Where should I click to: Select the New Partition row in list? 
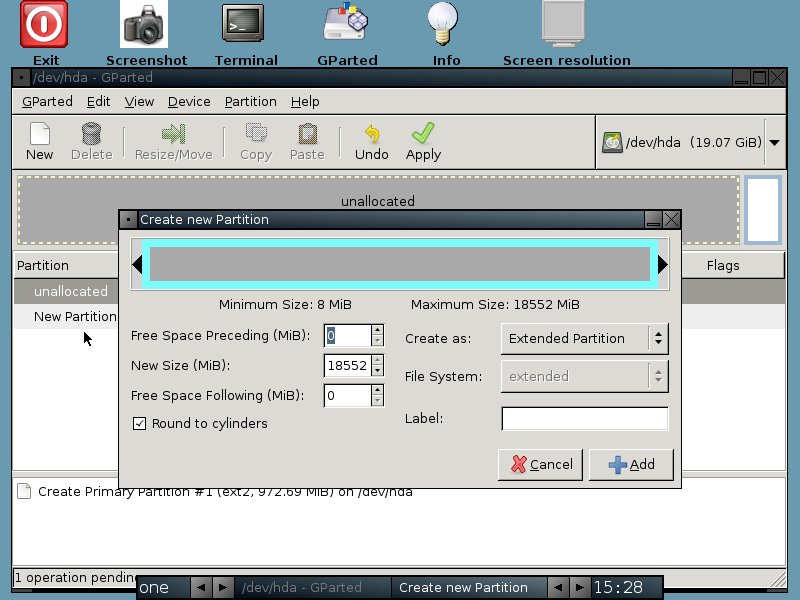click(66, 316)
